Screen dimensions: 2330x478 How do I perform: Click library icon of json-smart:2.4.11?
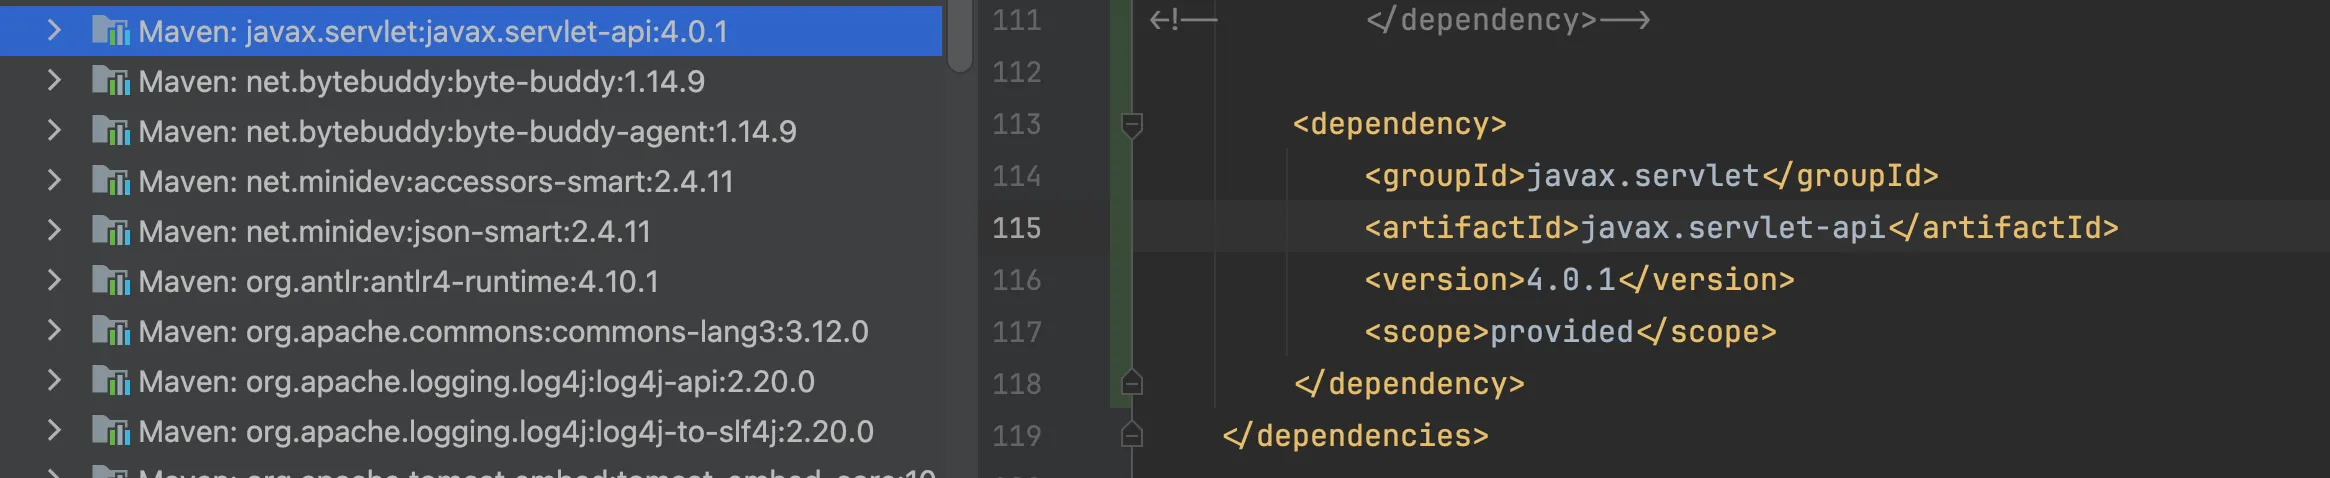111,231
